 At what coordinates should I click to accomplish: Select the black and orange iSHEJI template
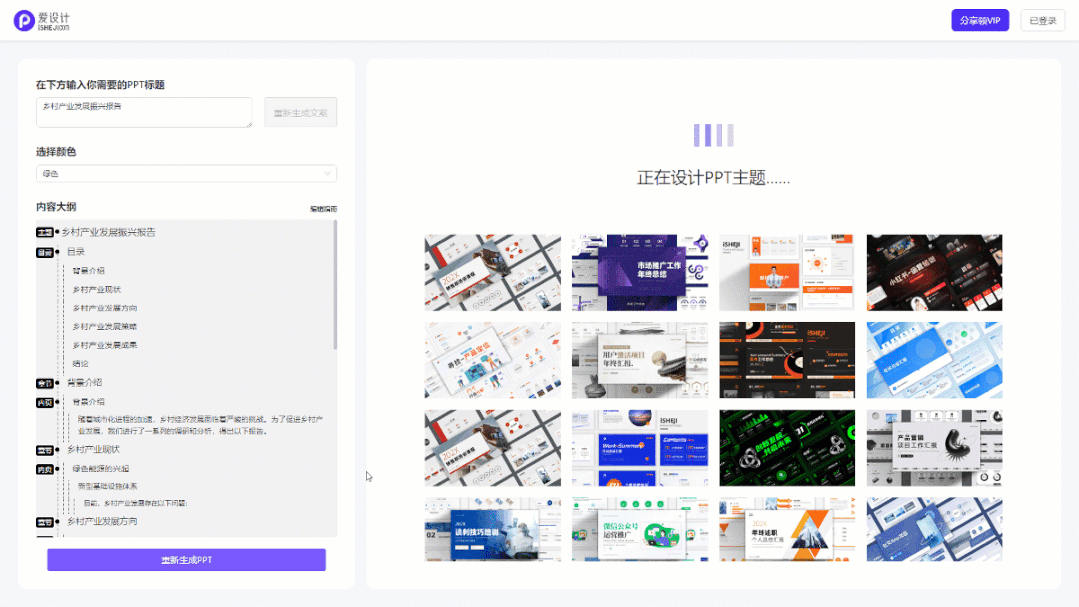(x=787, y=360)
